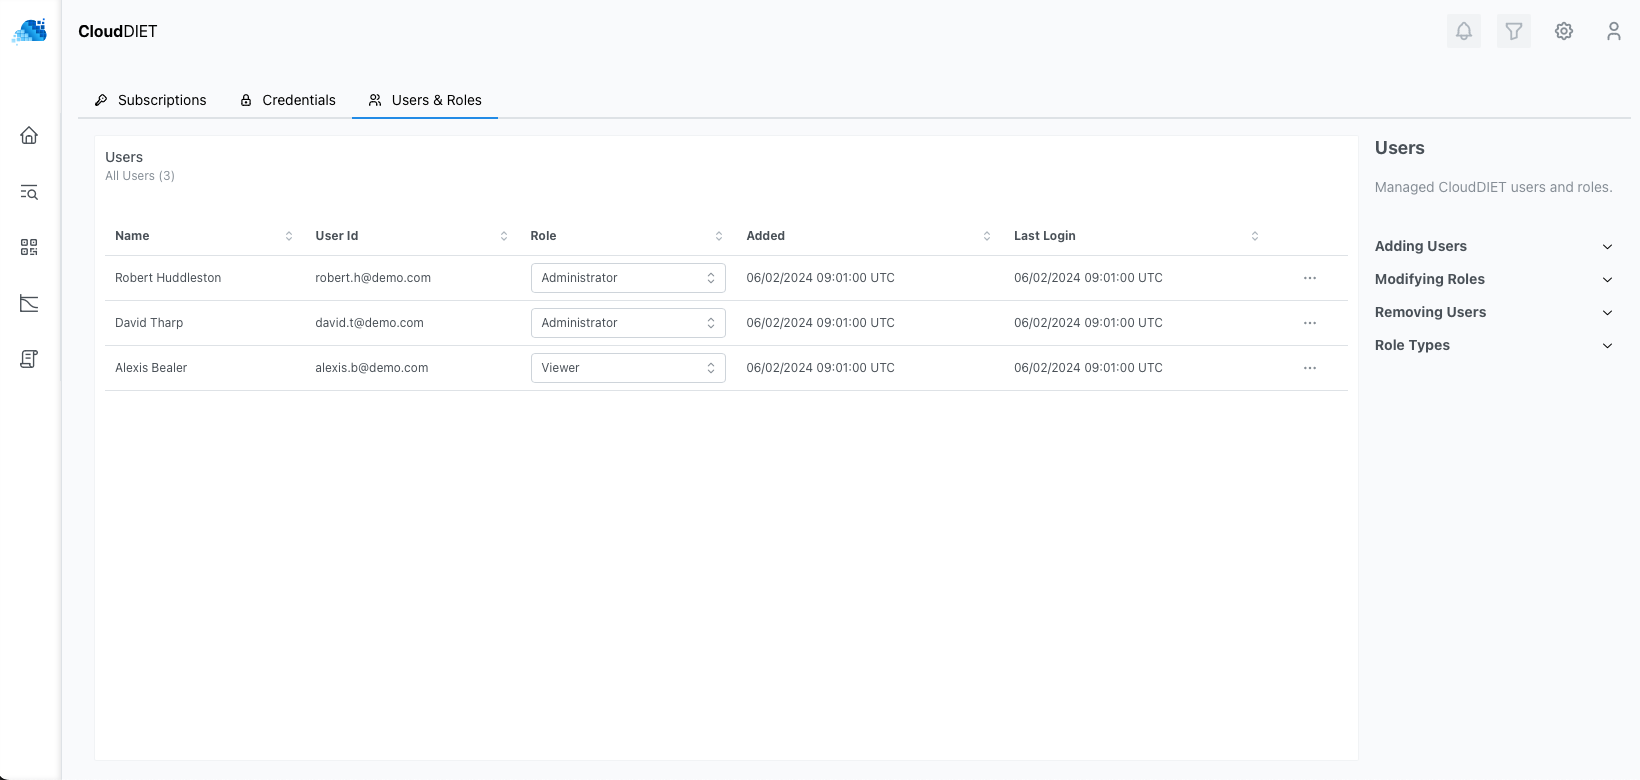
Task: Open the home icon in the sidebar
Action: [x=29, y=136]
